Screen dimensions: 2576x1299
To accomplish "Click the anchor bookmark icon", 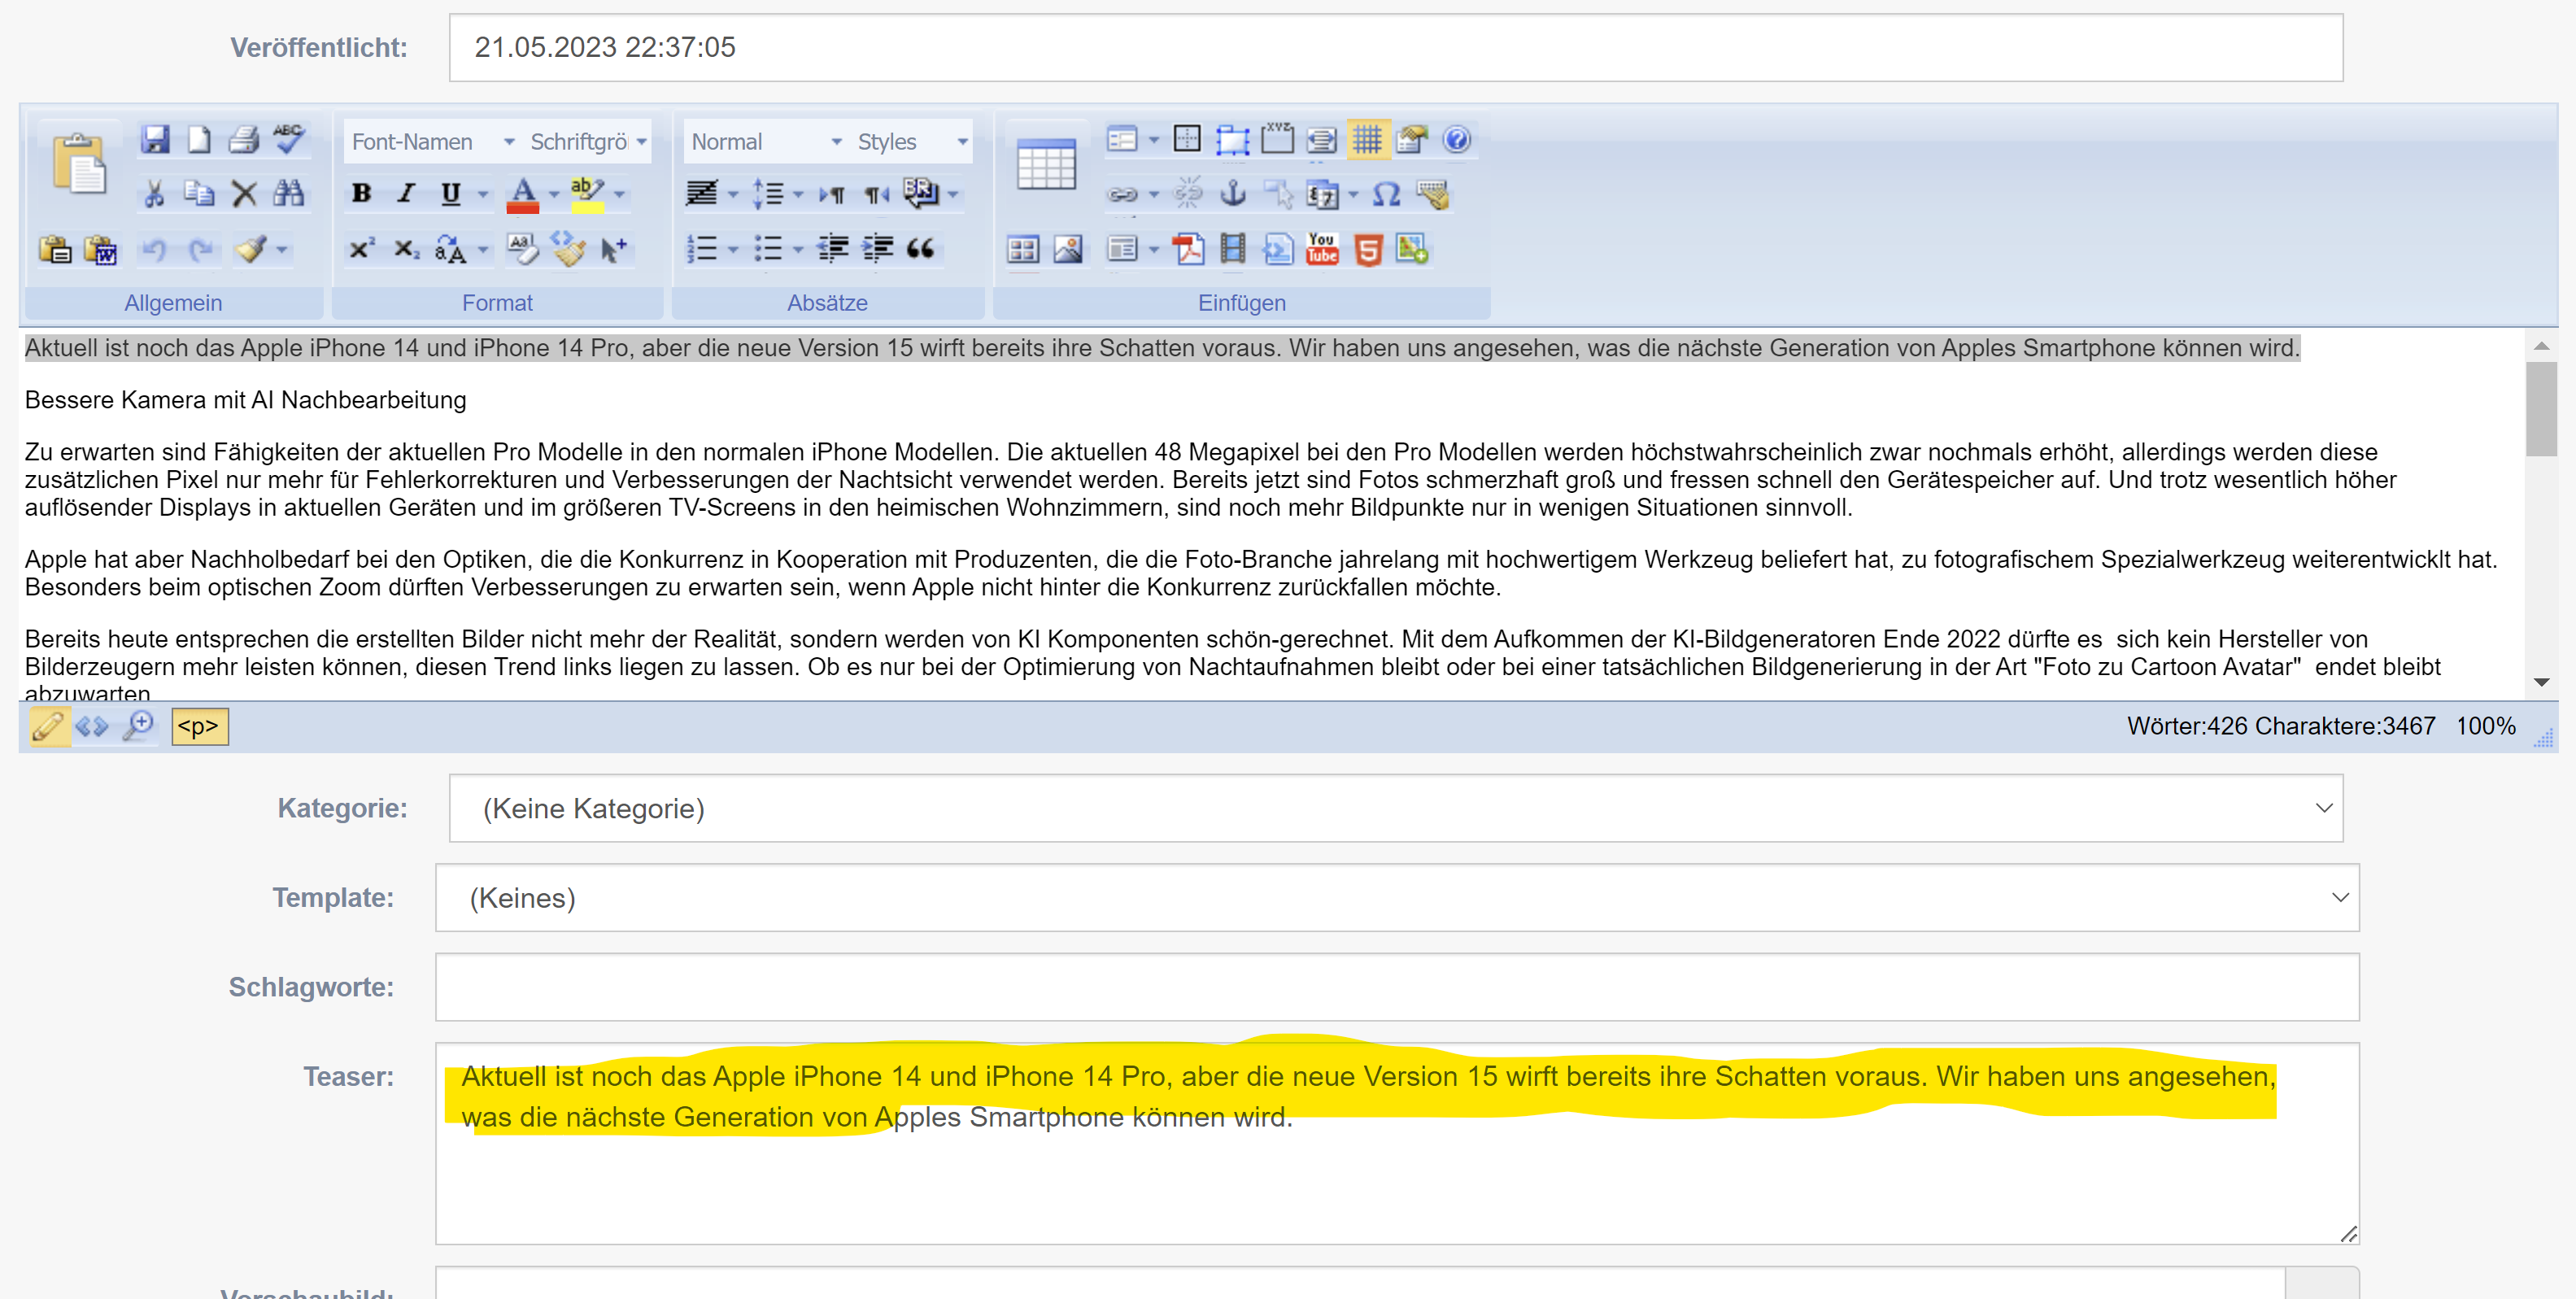I will pyautogui.click(x=1233, y=193).
